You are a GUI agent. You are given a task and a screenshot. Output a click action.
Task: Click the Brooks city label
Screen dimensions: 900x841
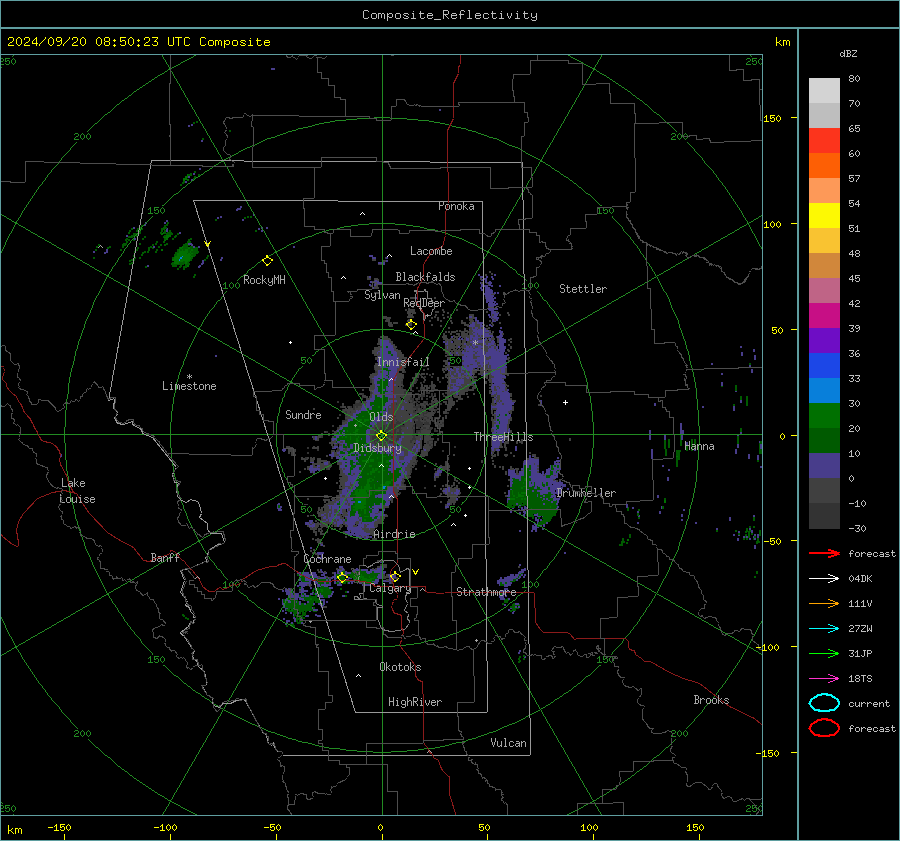[x=711, y=700]
